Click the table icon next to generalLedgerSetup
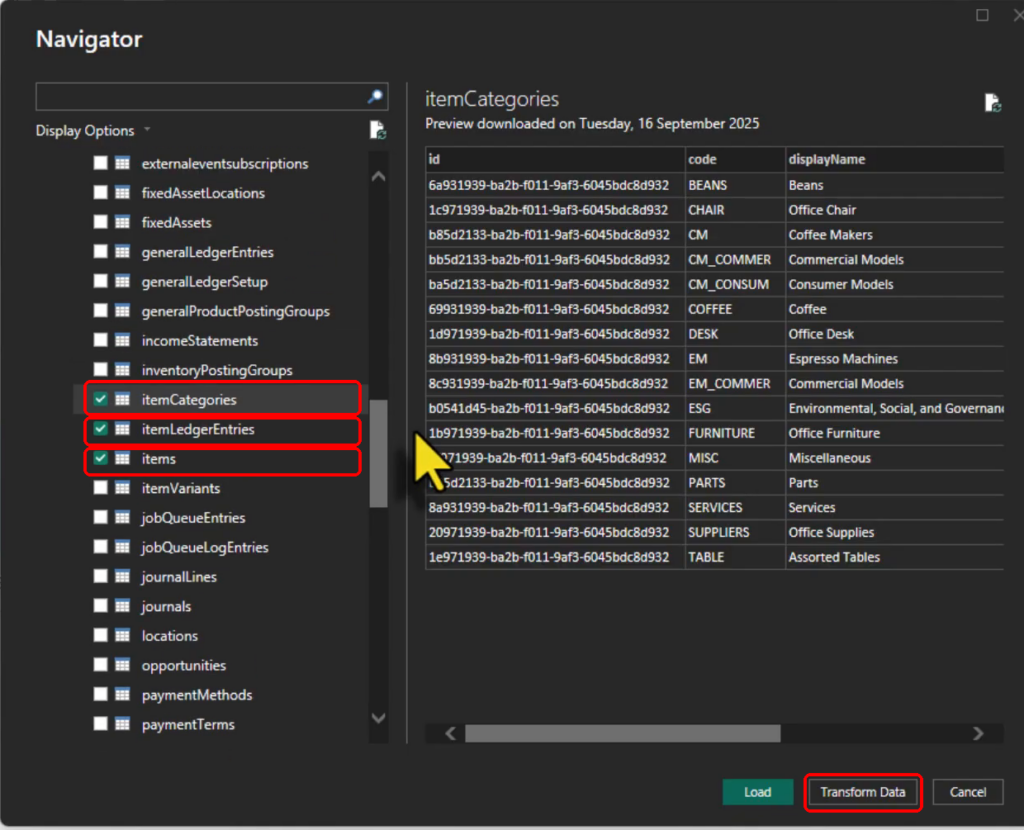This screenshot has width=1024, height=830. (x=122, y=281)
